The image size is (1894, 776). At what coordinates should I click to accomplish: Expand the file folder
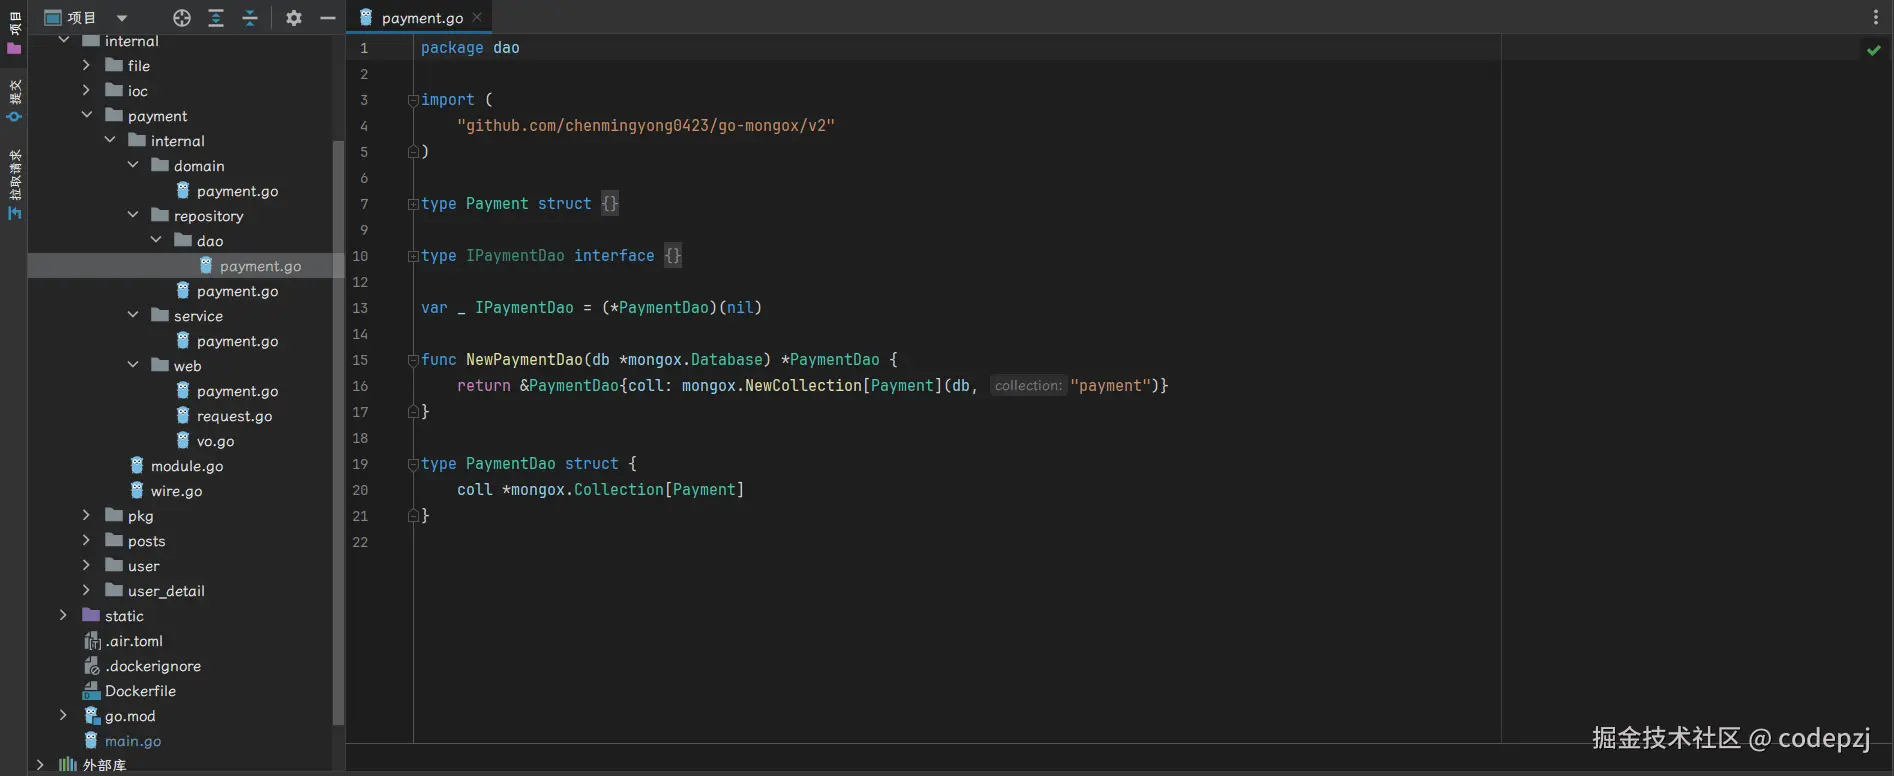(x=86, y=65)
